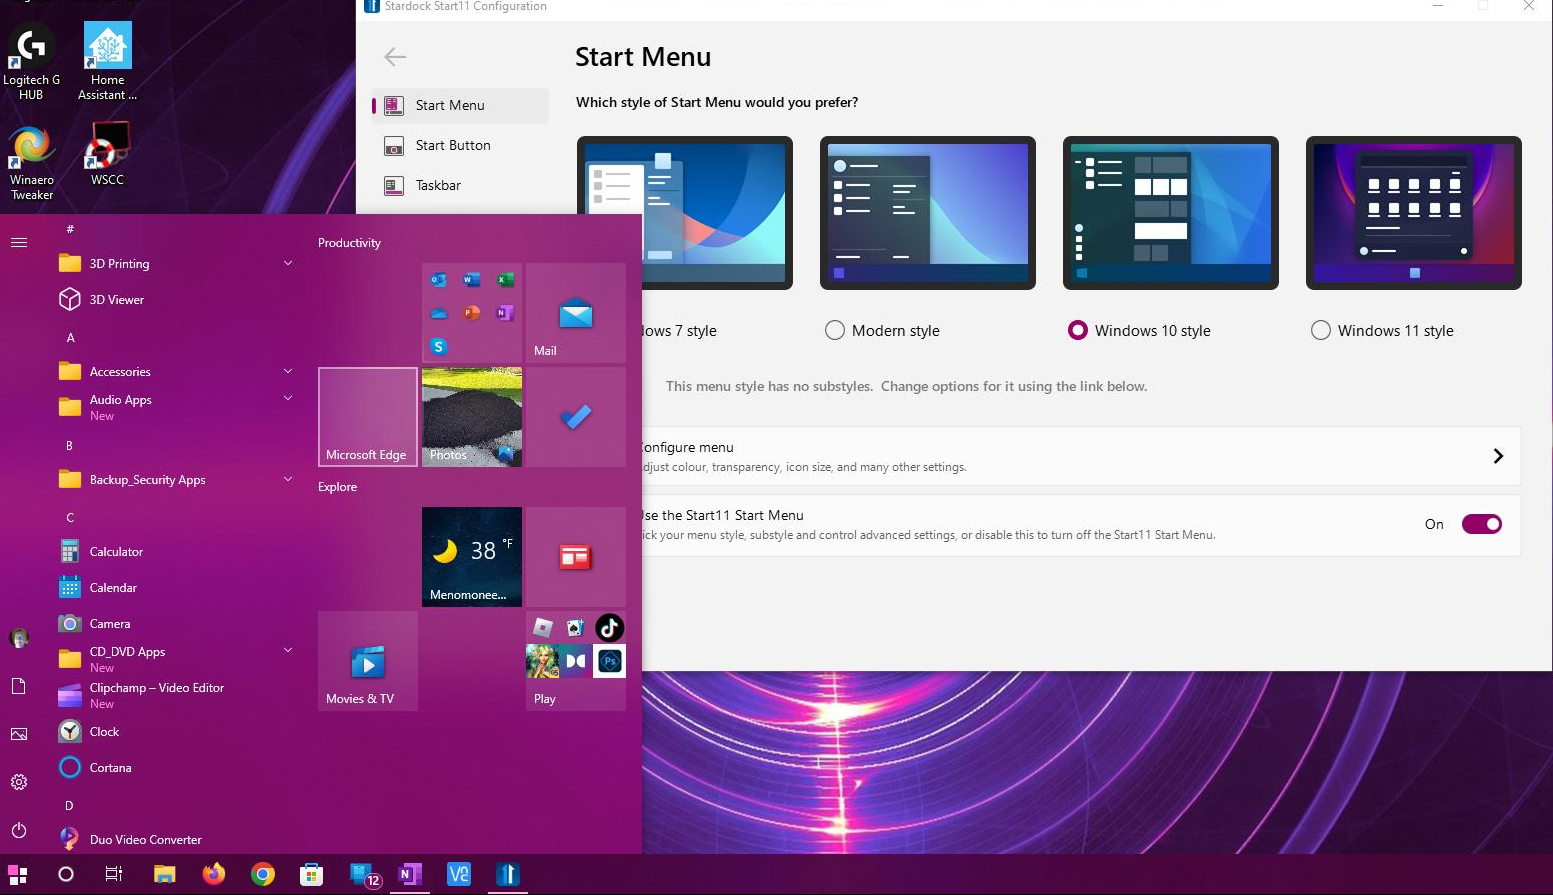
Task: Open File Explorer from the taskbar
Action: pyautogui.click(x=164, y=874)
